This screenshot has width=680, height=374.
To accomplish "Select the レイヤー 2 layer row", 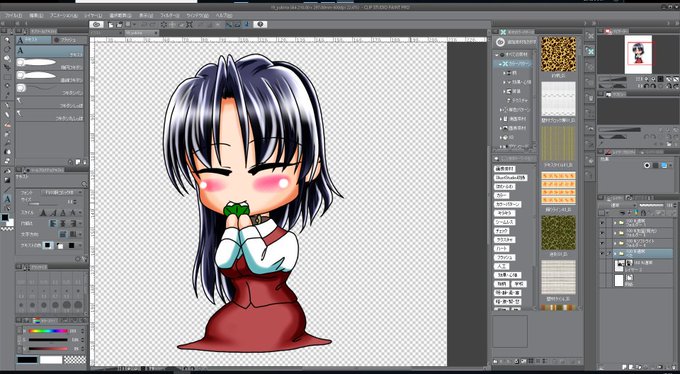I will pos(636,266).
